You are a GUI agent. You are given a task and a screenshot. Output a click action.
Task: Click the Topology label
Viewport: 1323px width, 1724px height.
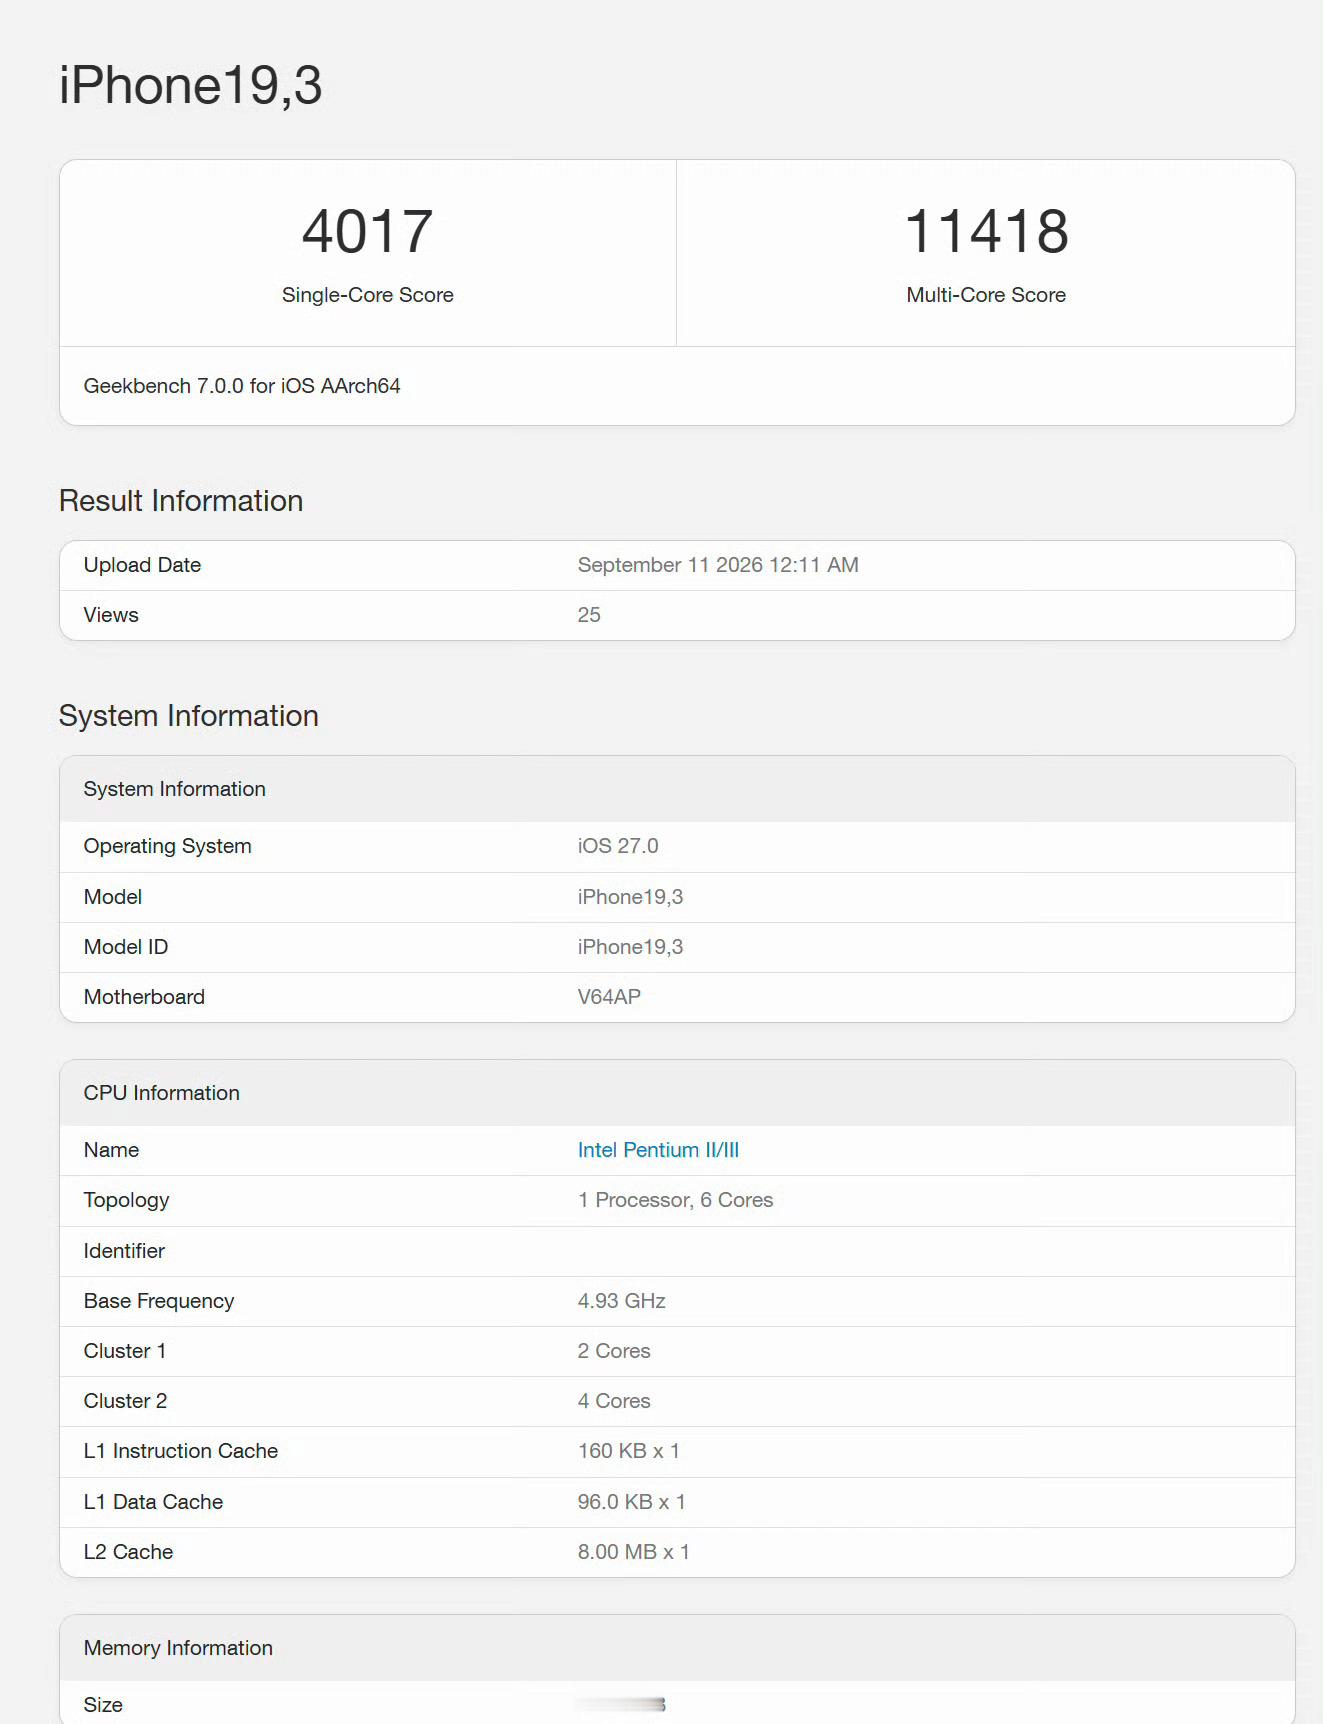coord(126,1200)
